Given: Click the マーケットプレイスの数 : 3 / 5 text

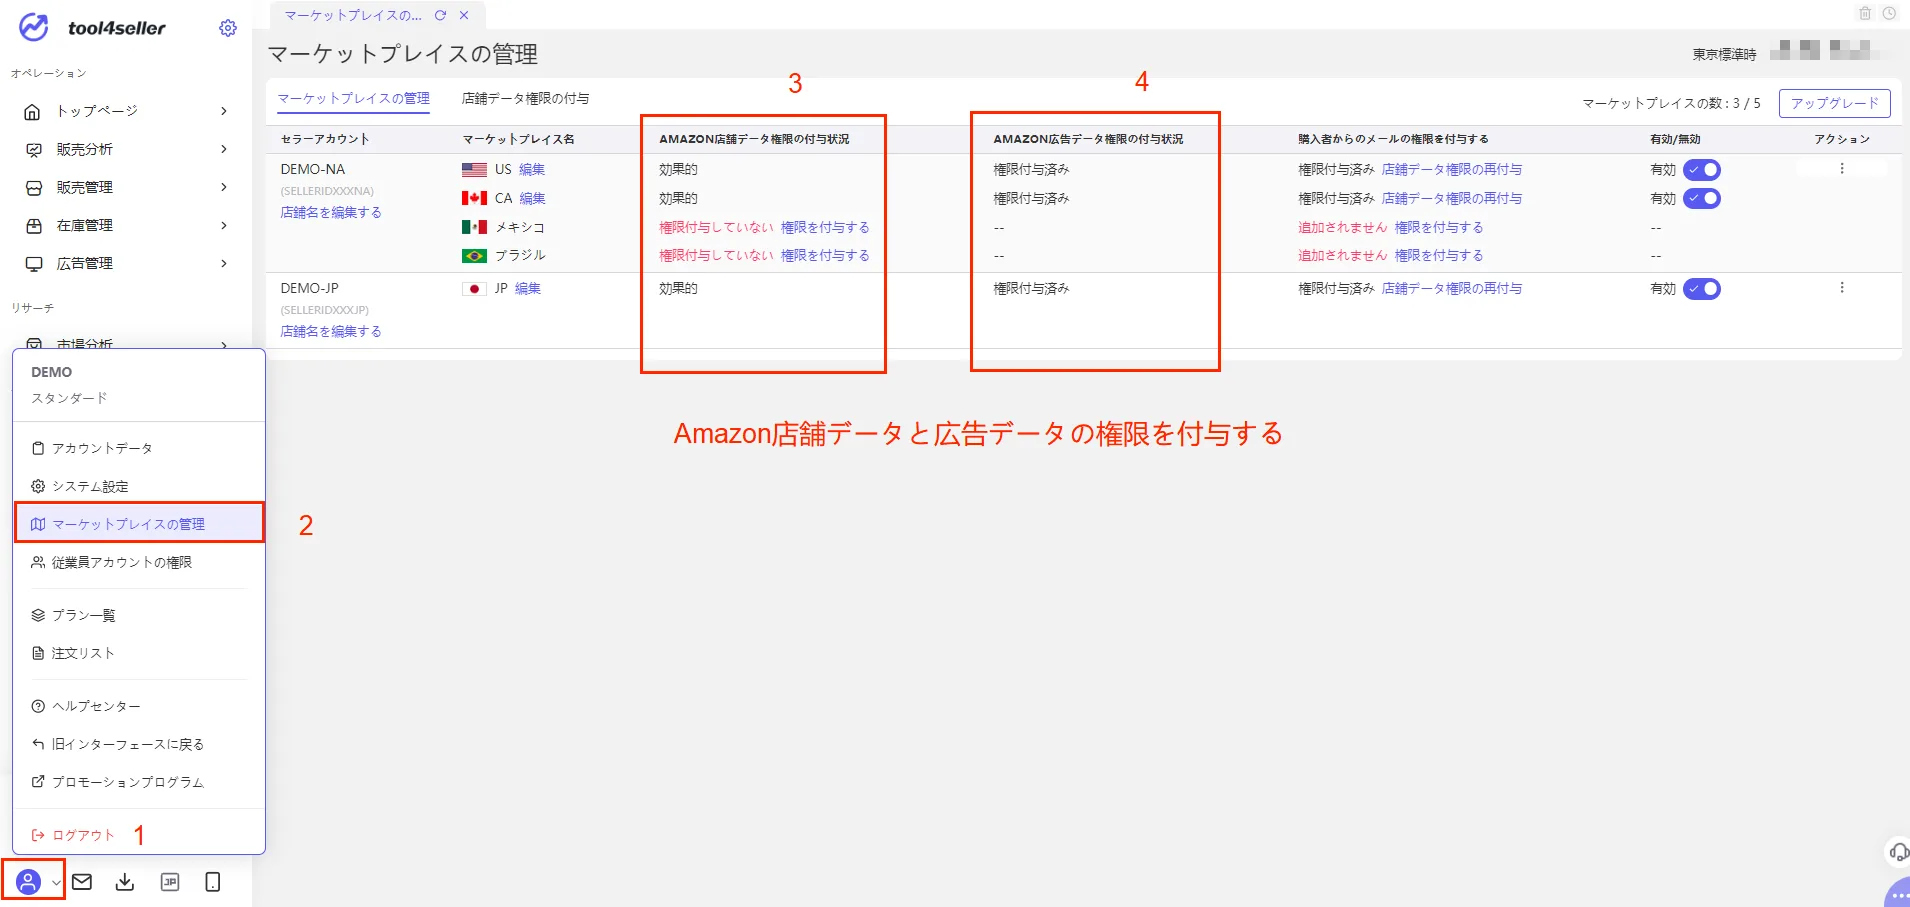Looking at the screenshot, I should [x=1671, y=103].
